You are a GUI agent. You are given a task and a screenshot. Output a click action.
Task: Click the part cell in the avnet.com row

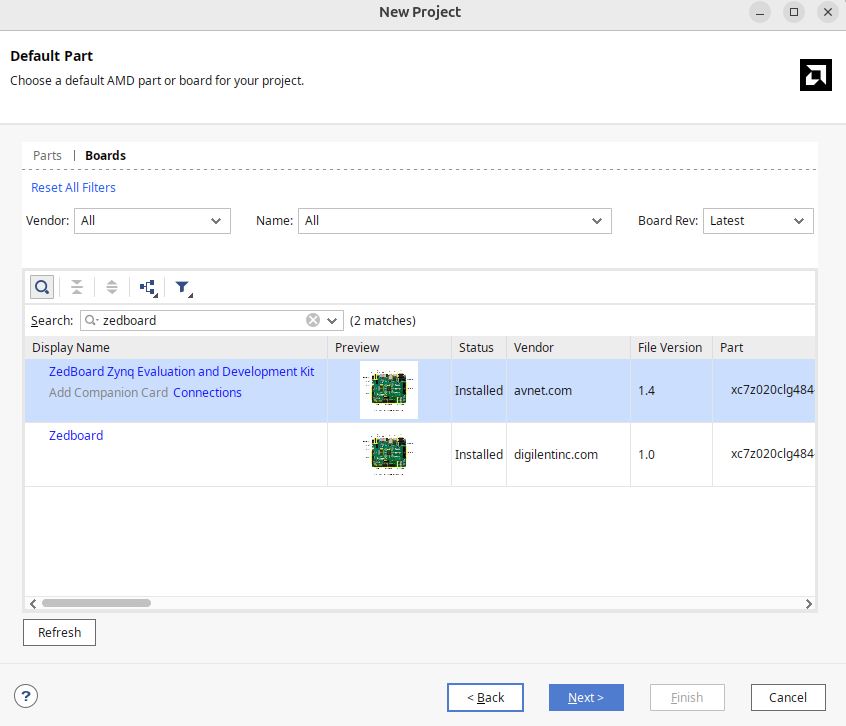tap(764, 391)
